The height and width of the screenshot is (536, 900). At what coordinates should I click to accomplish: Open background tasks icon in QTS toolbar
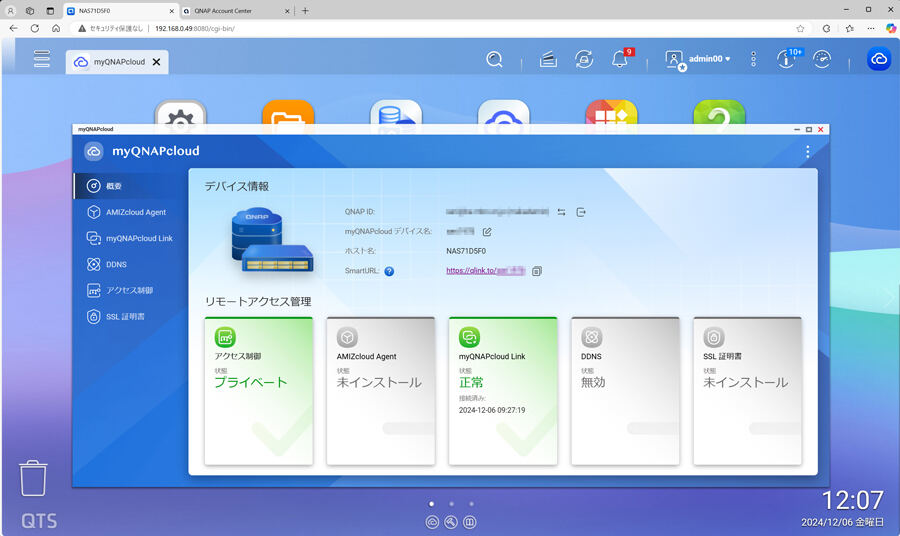pos(548,59)
